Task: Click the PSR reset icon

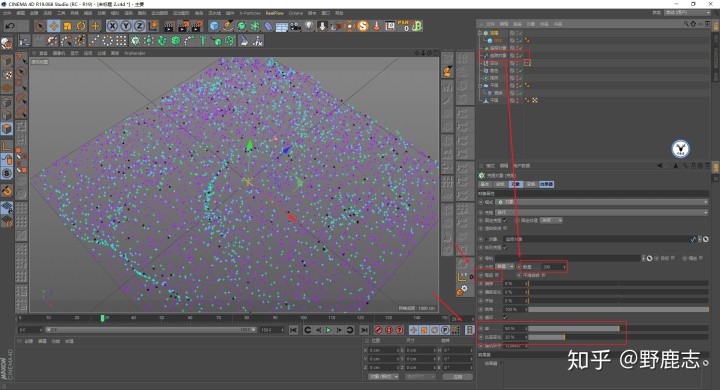Action: click(404, 26)
